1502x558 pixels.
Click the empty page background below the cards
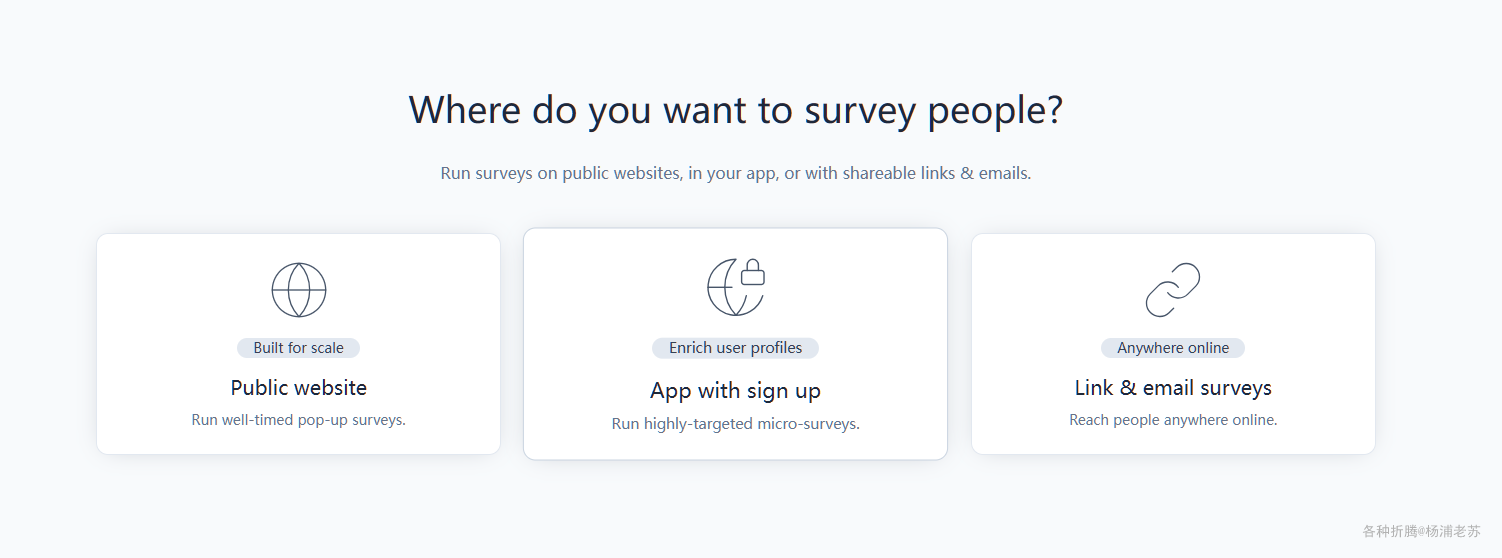click(735, 510)
